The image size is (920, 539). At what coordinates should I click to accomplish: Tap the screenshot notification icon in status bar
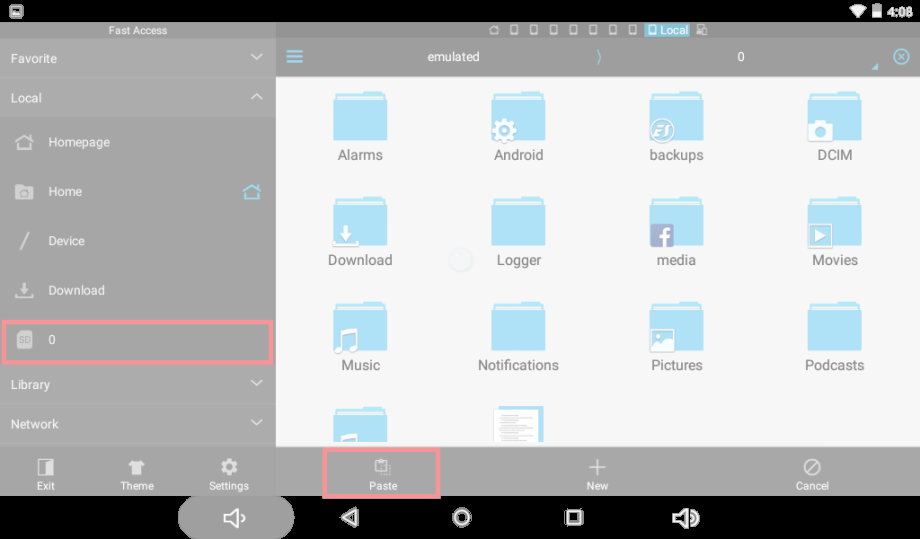click(16, 11)
